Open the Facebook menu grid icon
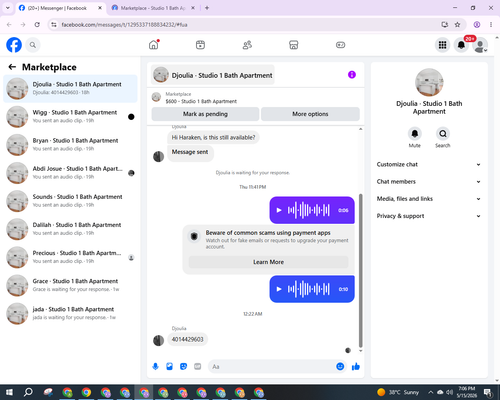Image resolution: width=500 pixels, height=400 pixels. [x=442, y=45]
